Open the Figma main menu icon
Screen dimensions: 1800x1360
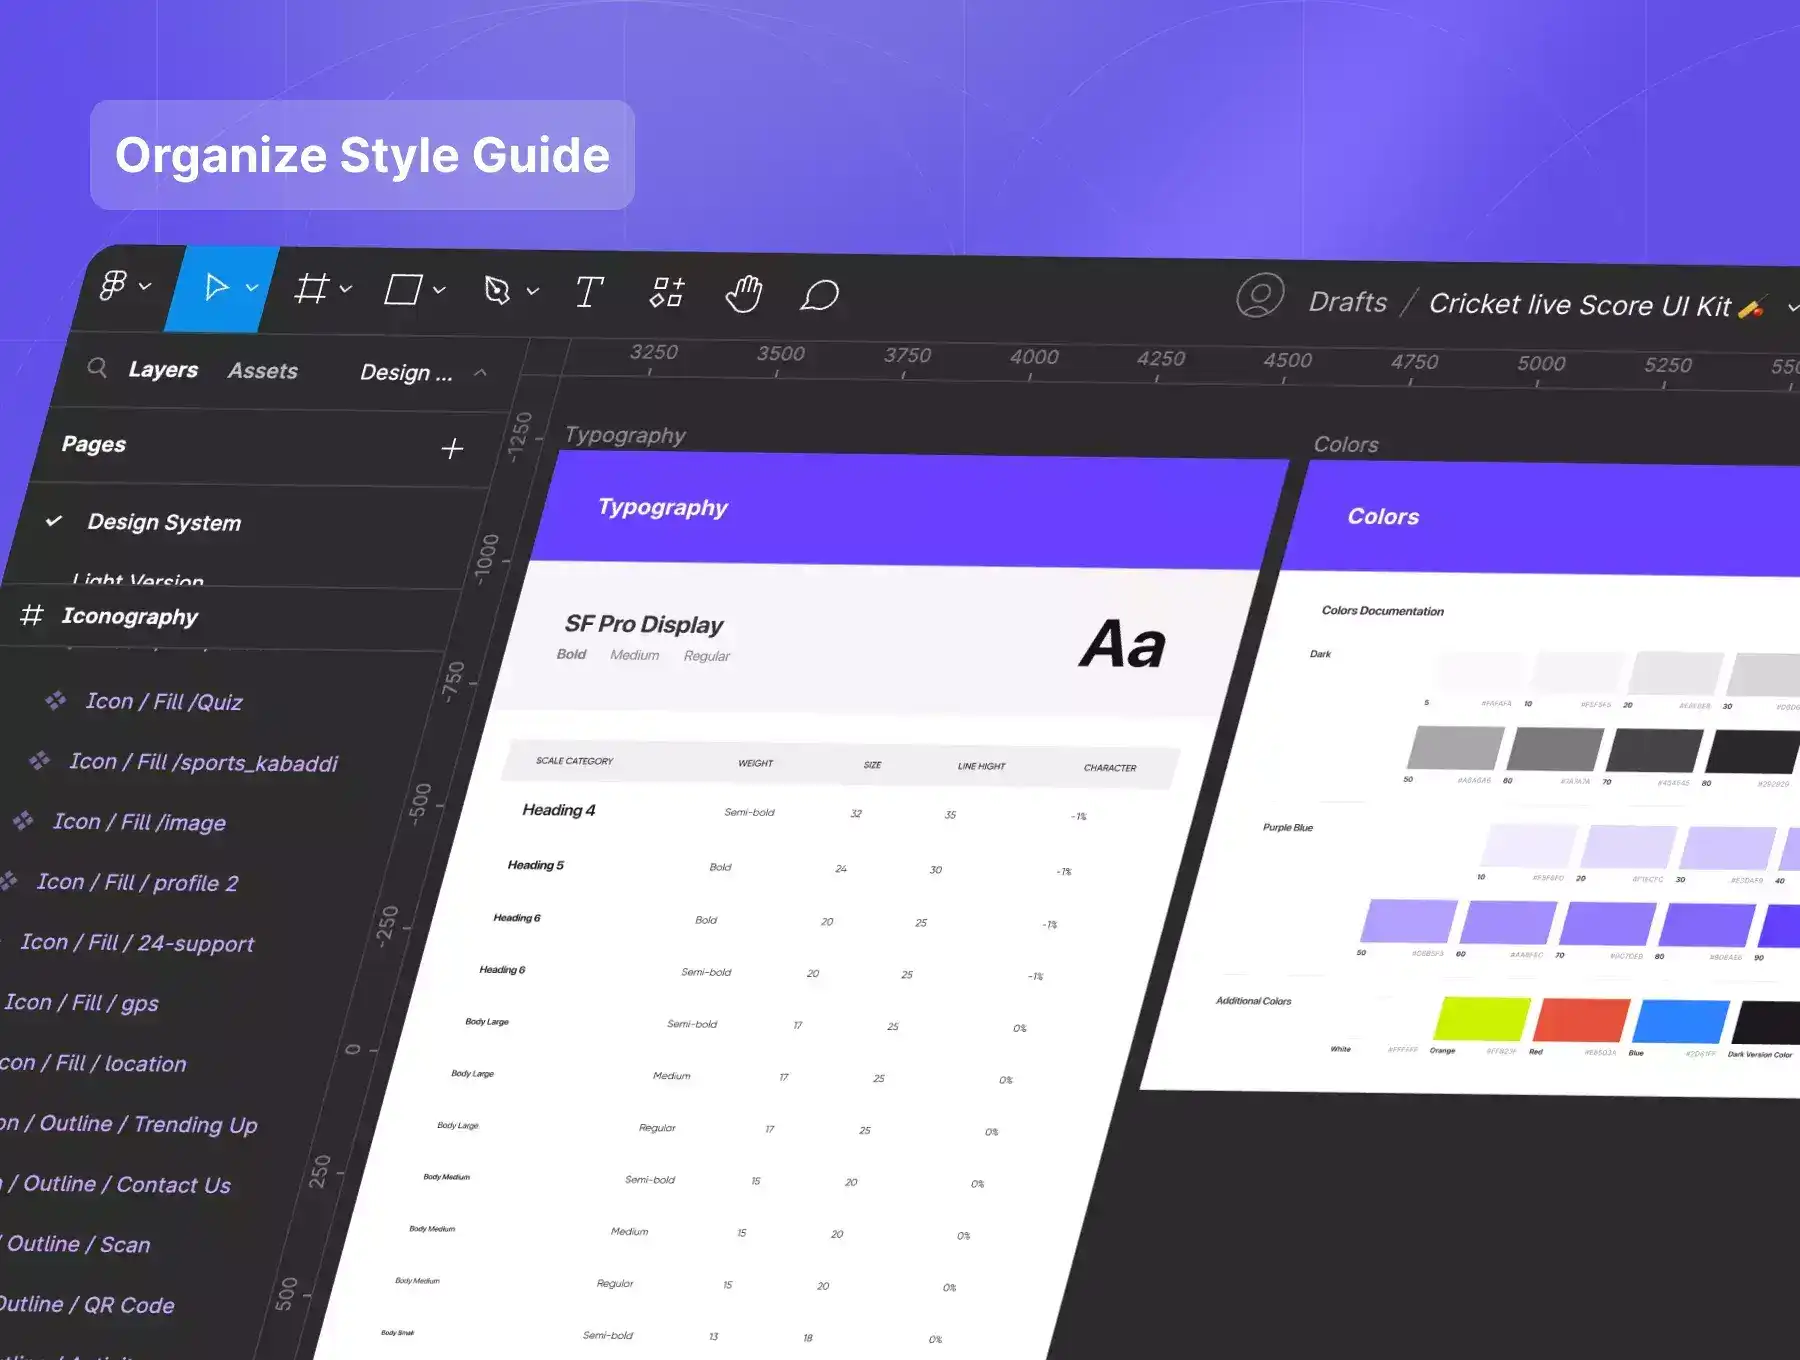point(114,286)
